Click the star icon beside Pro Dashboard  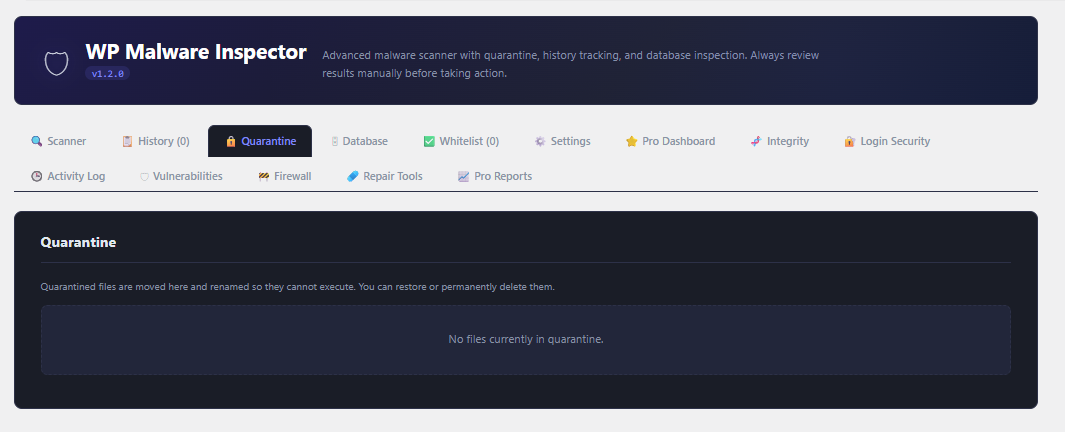(x=631, y=141)
